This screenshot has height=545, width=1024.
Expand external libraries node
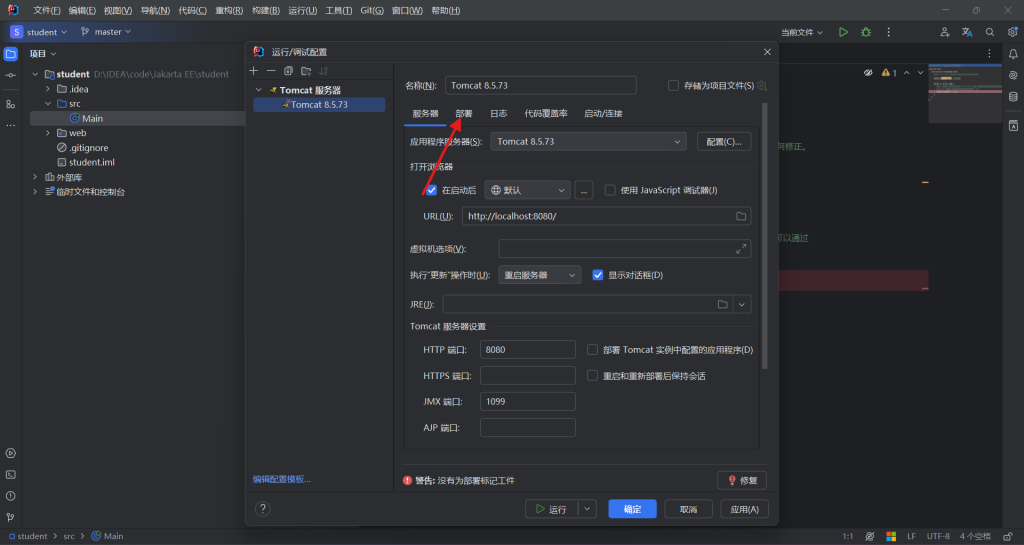coord(35,177)
